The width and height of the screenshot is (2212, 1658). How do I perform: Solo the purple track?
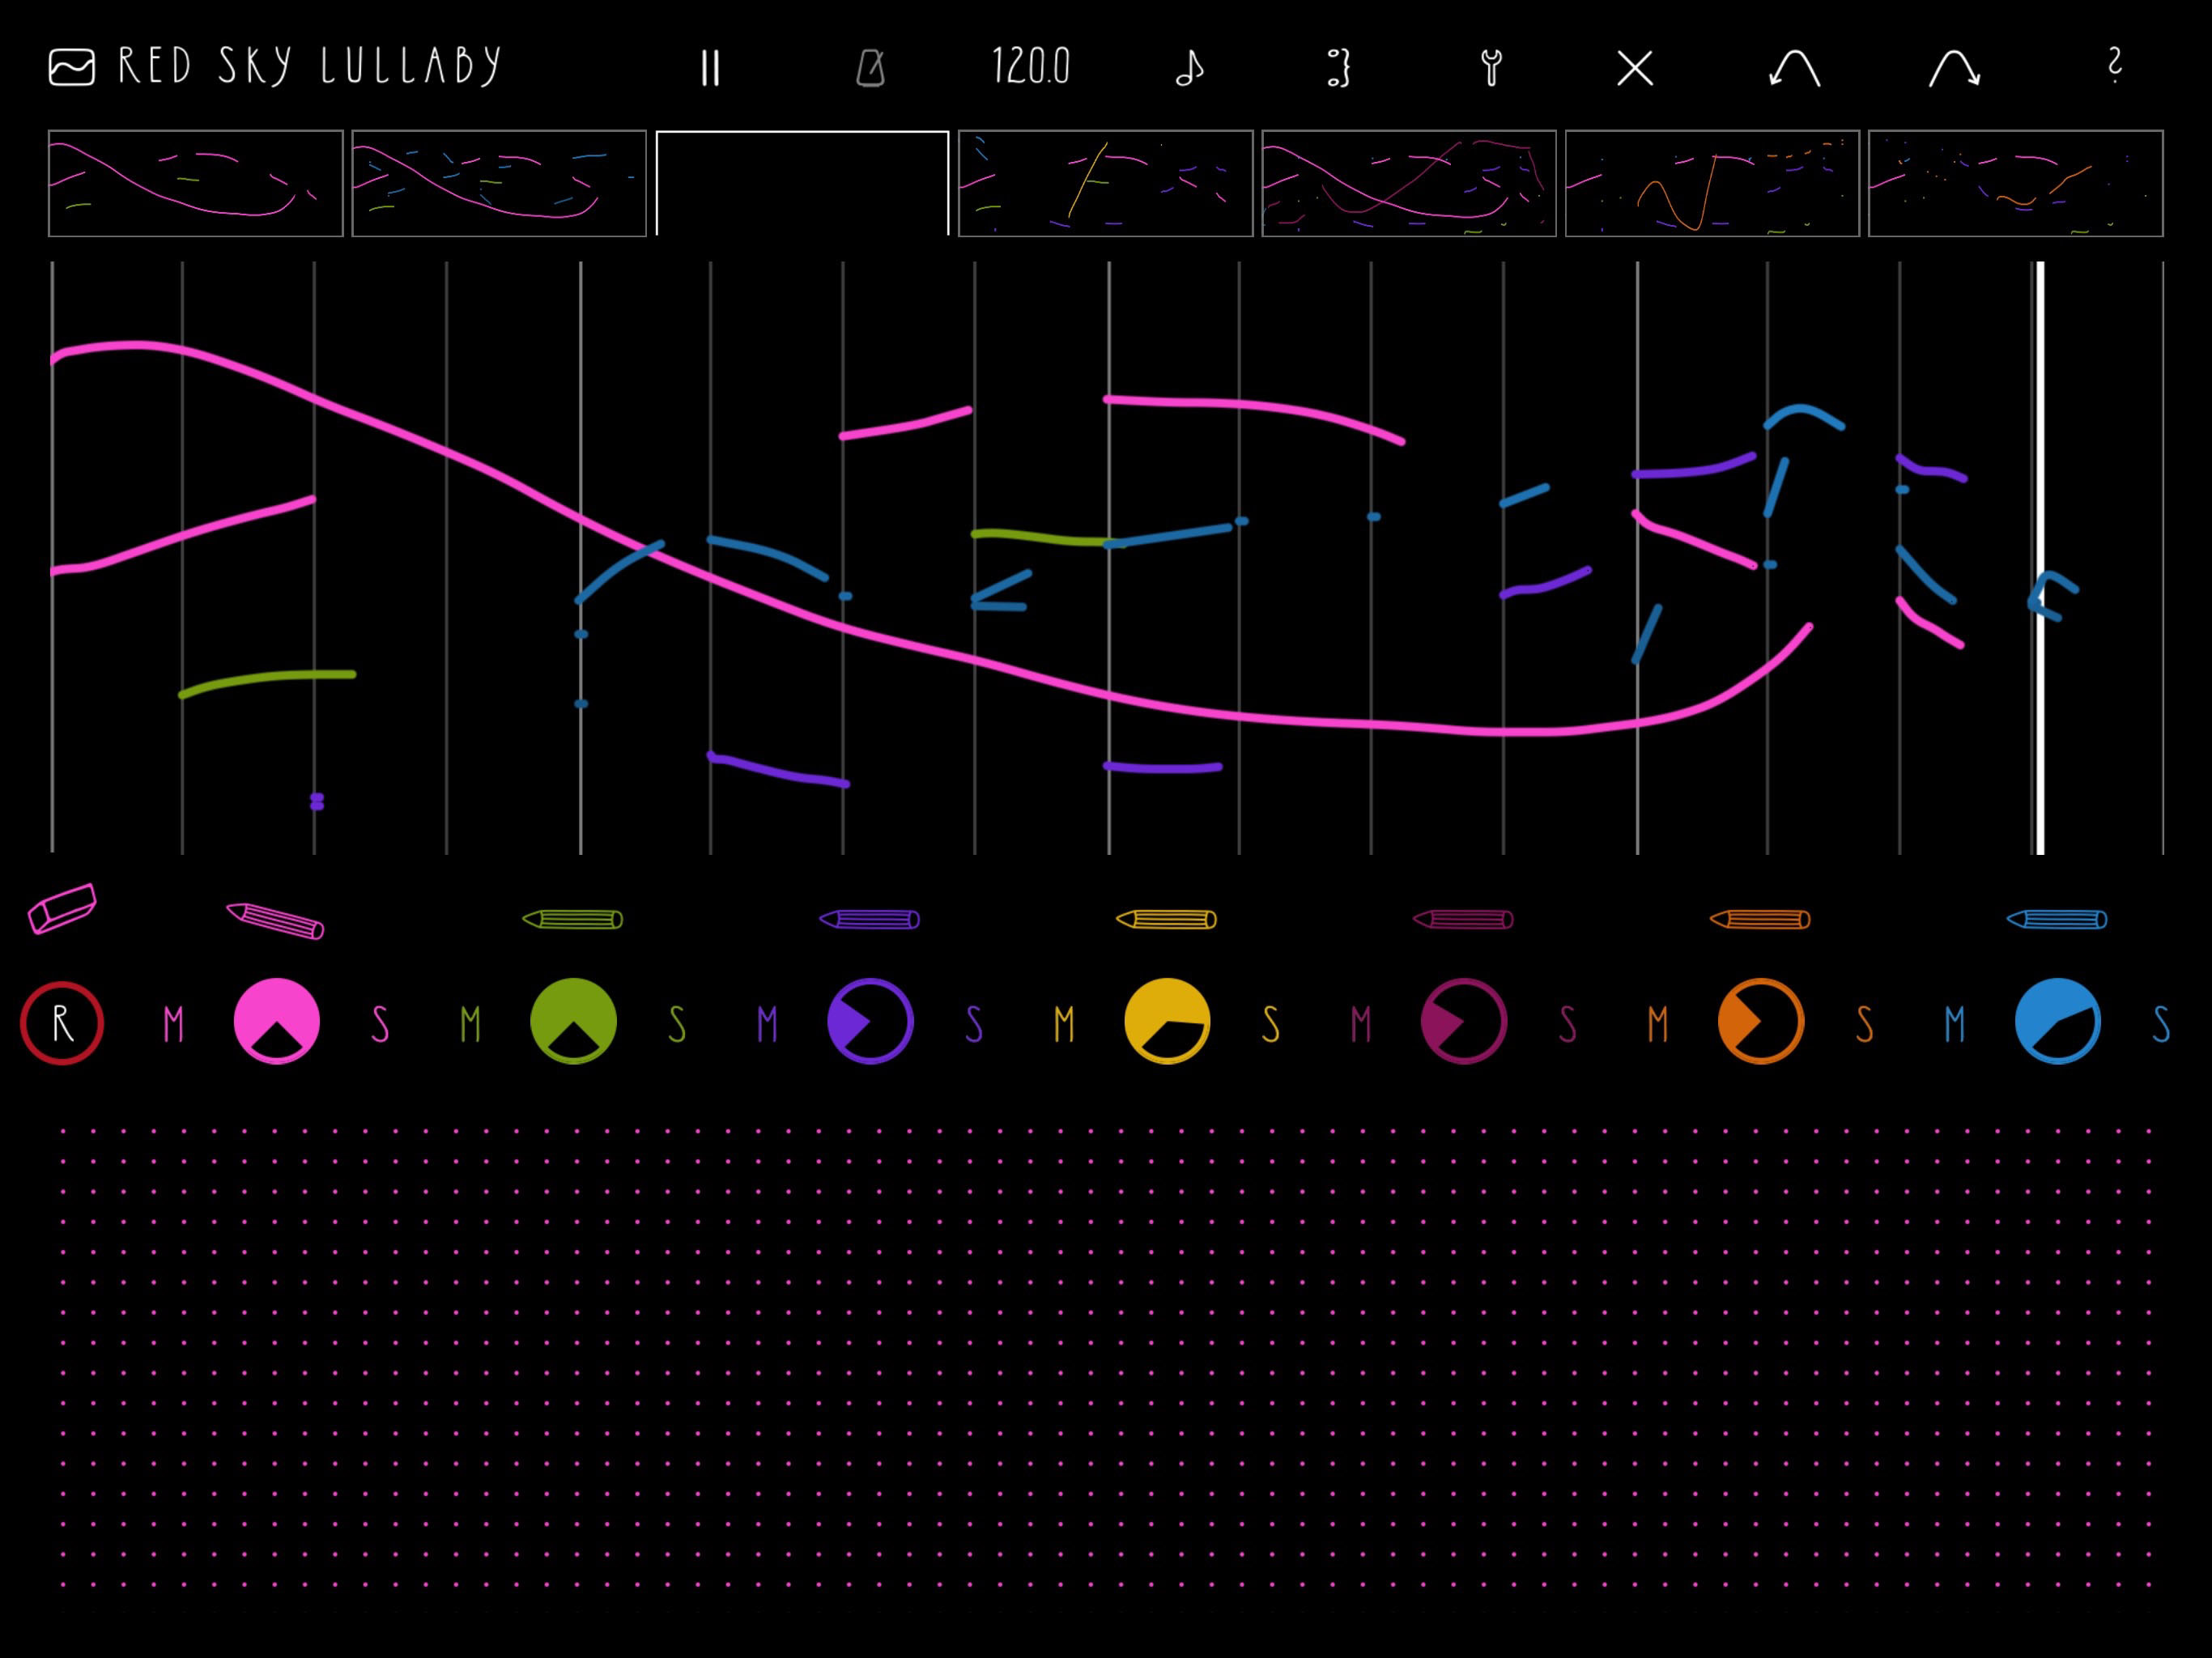974,1024
